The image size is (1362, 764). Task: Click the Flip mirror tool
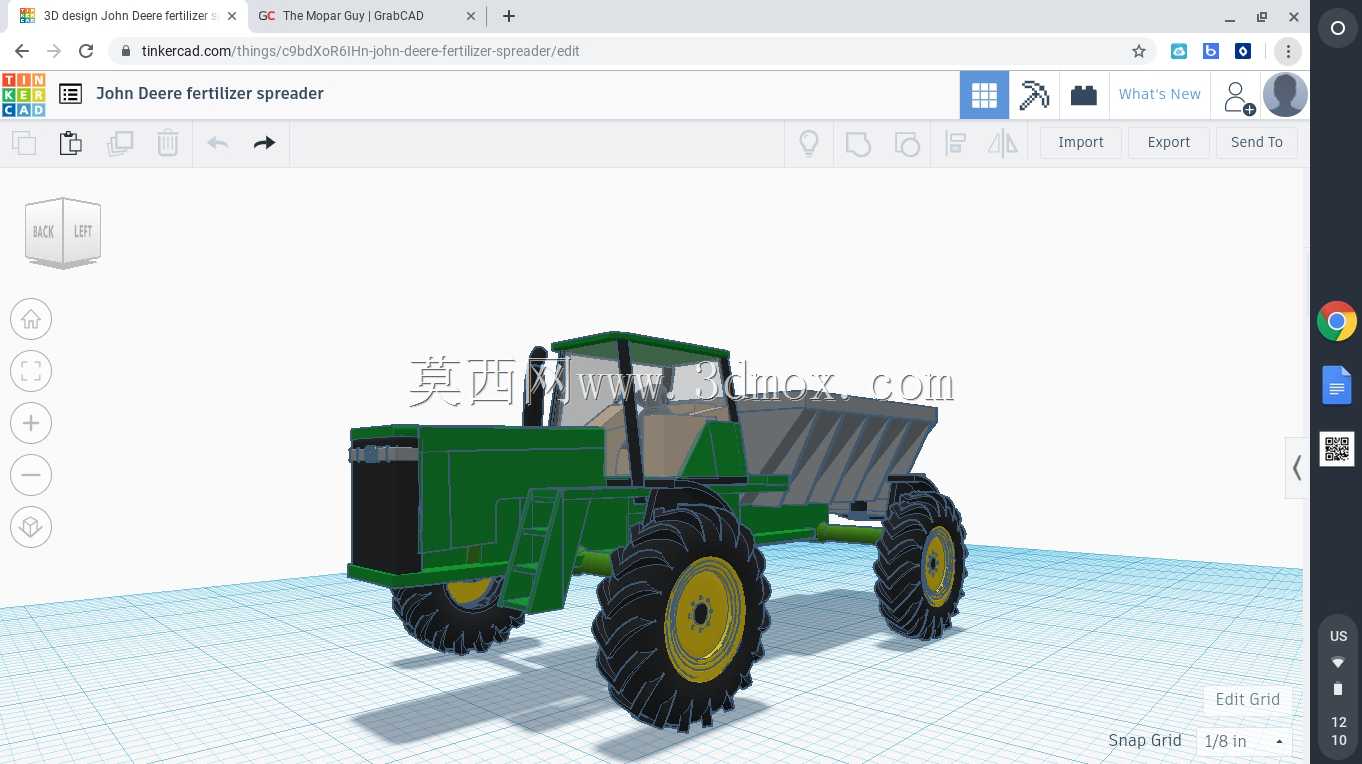click(1002, 143)
